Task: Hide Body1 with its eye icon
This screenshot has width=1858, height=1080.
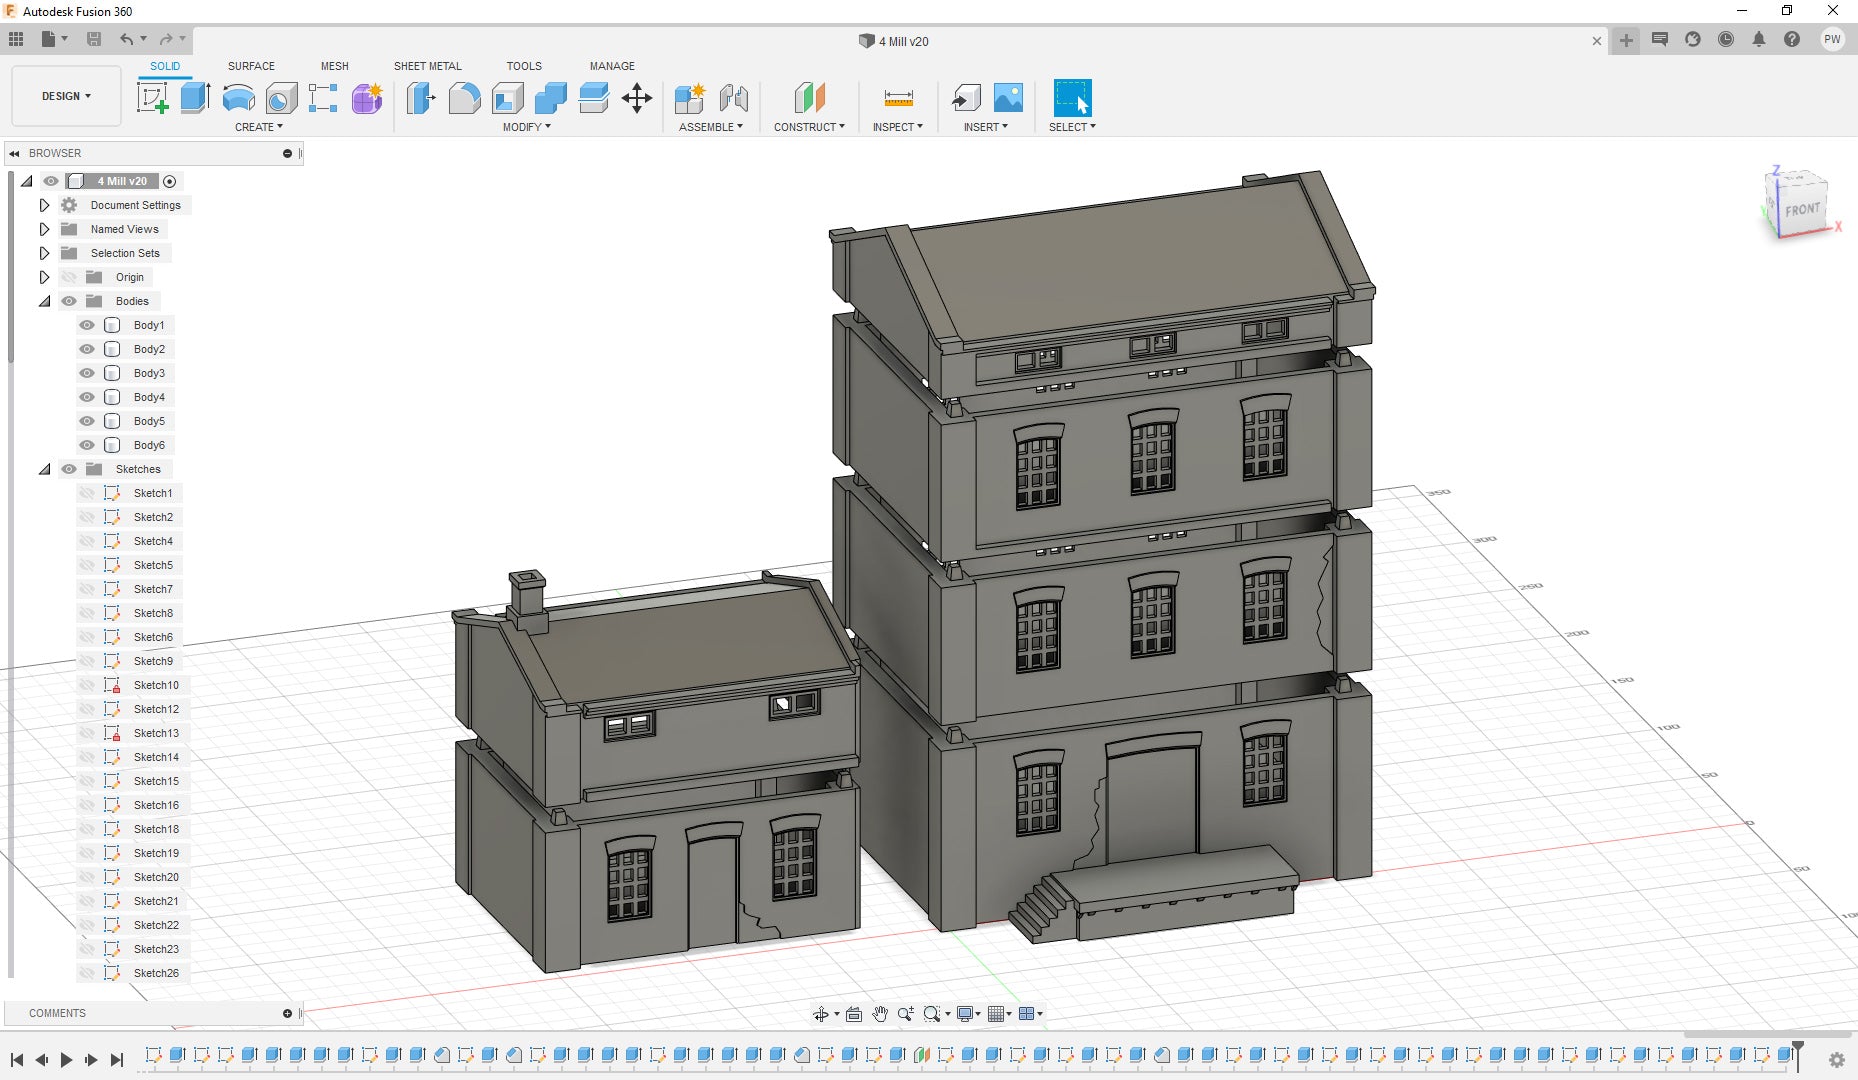Action: (x=87, y=325)
